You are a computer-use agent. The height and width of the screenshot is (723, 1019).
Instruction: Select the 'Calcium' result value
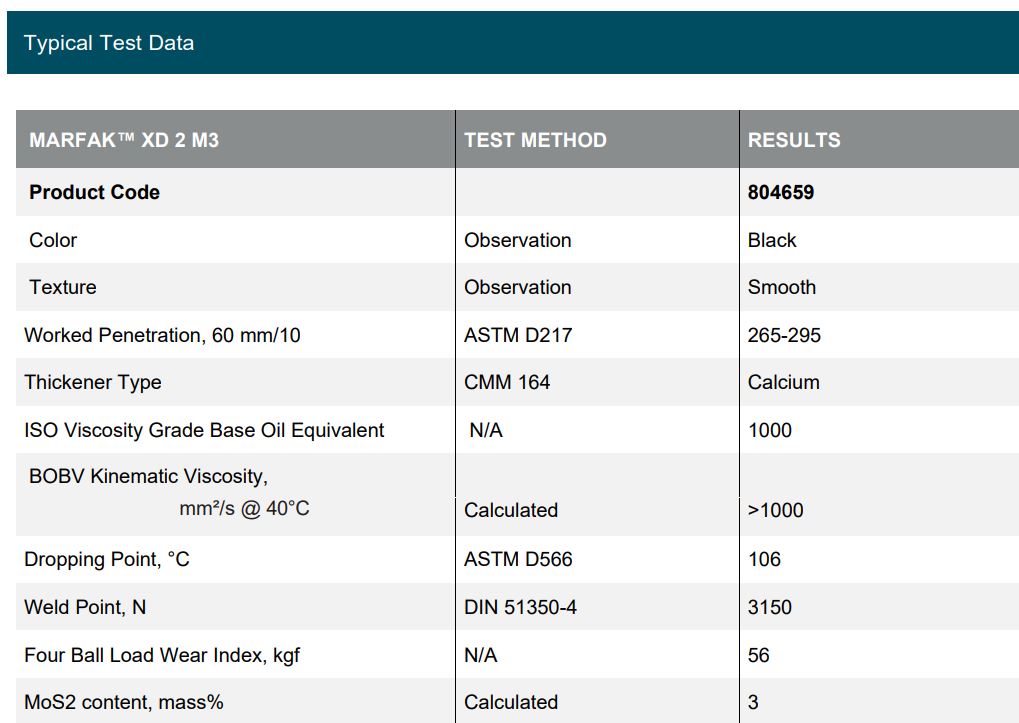pos(783,382)
